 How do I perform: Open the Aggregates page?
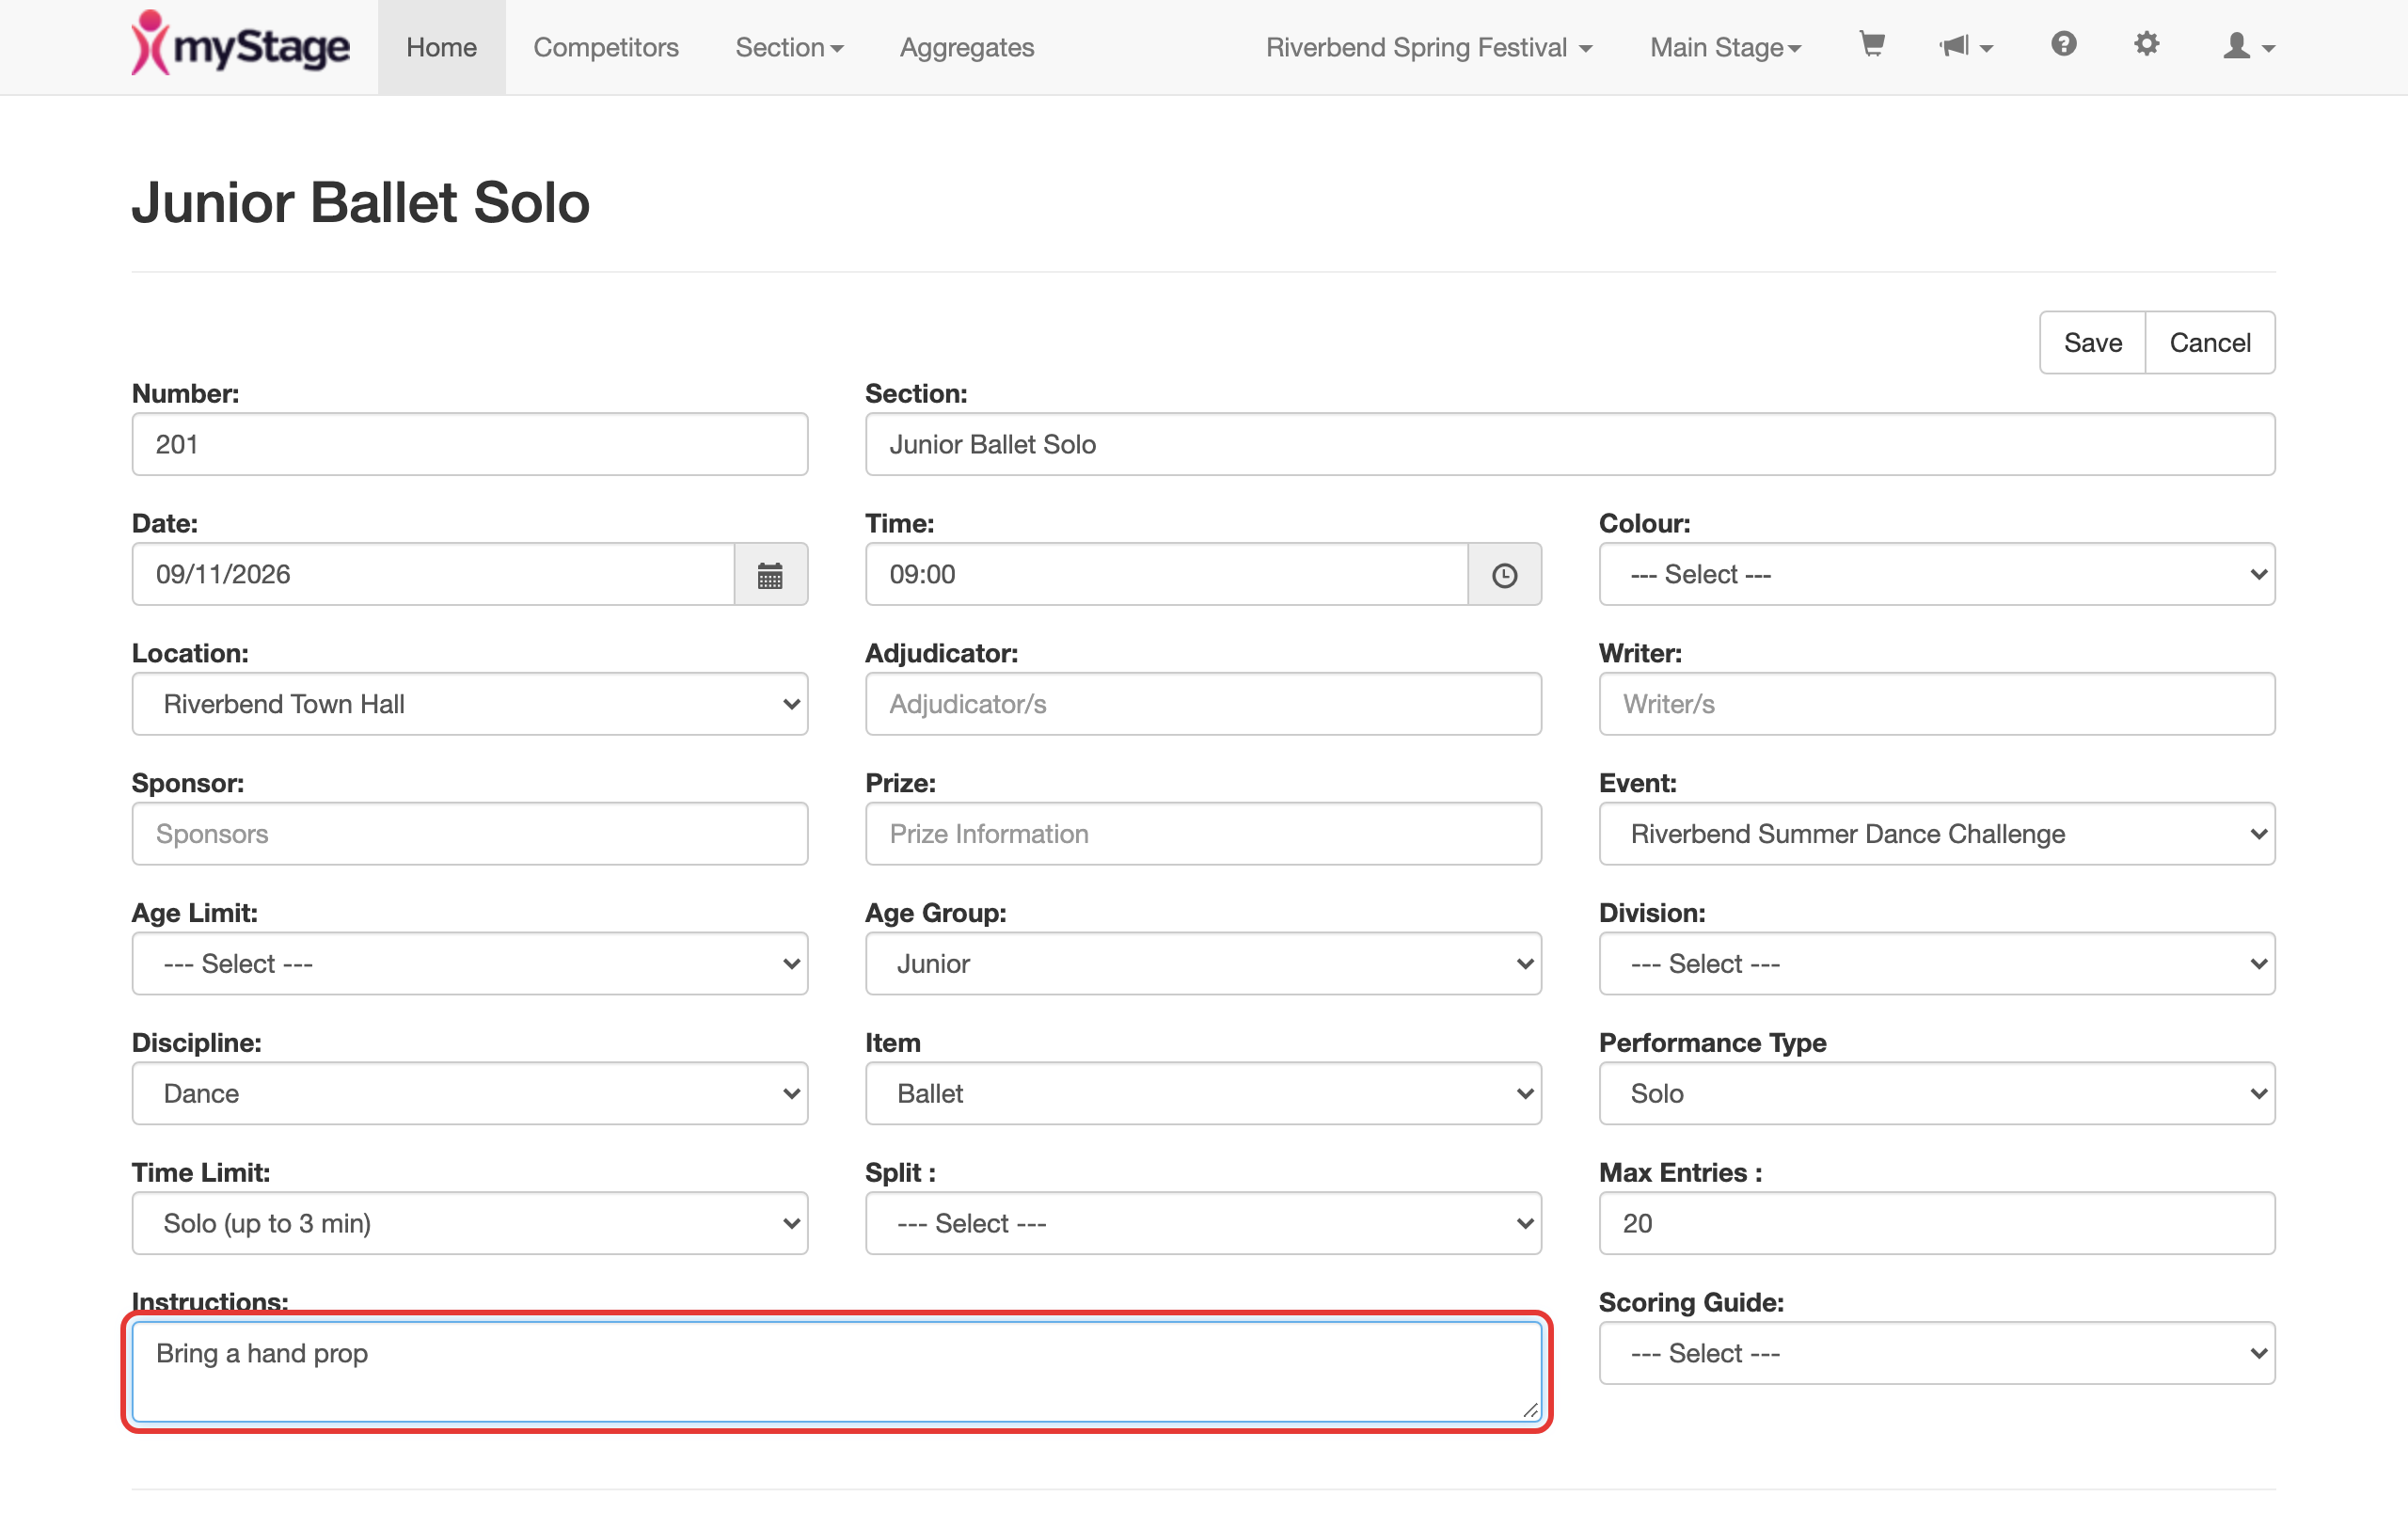click(967, 47)
